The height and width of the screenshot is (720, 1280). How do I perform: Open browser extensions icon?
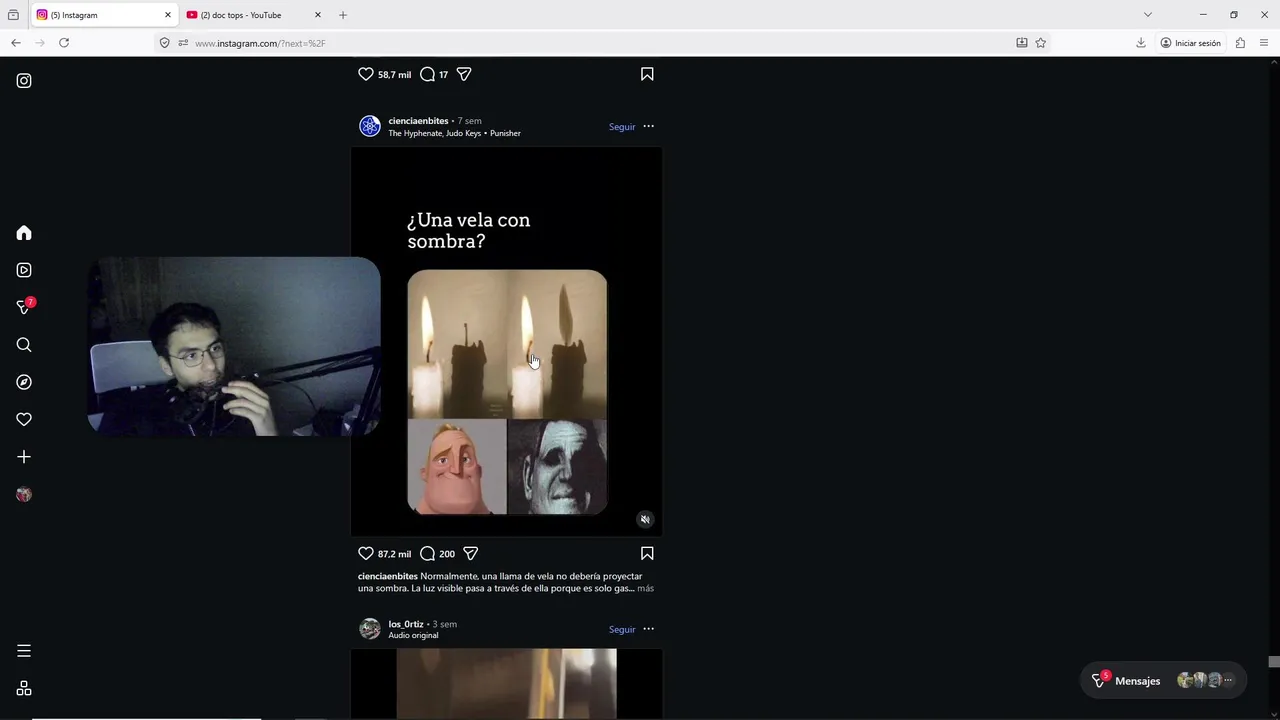click(1240, 43)
